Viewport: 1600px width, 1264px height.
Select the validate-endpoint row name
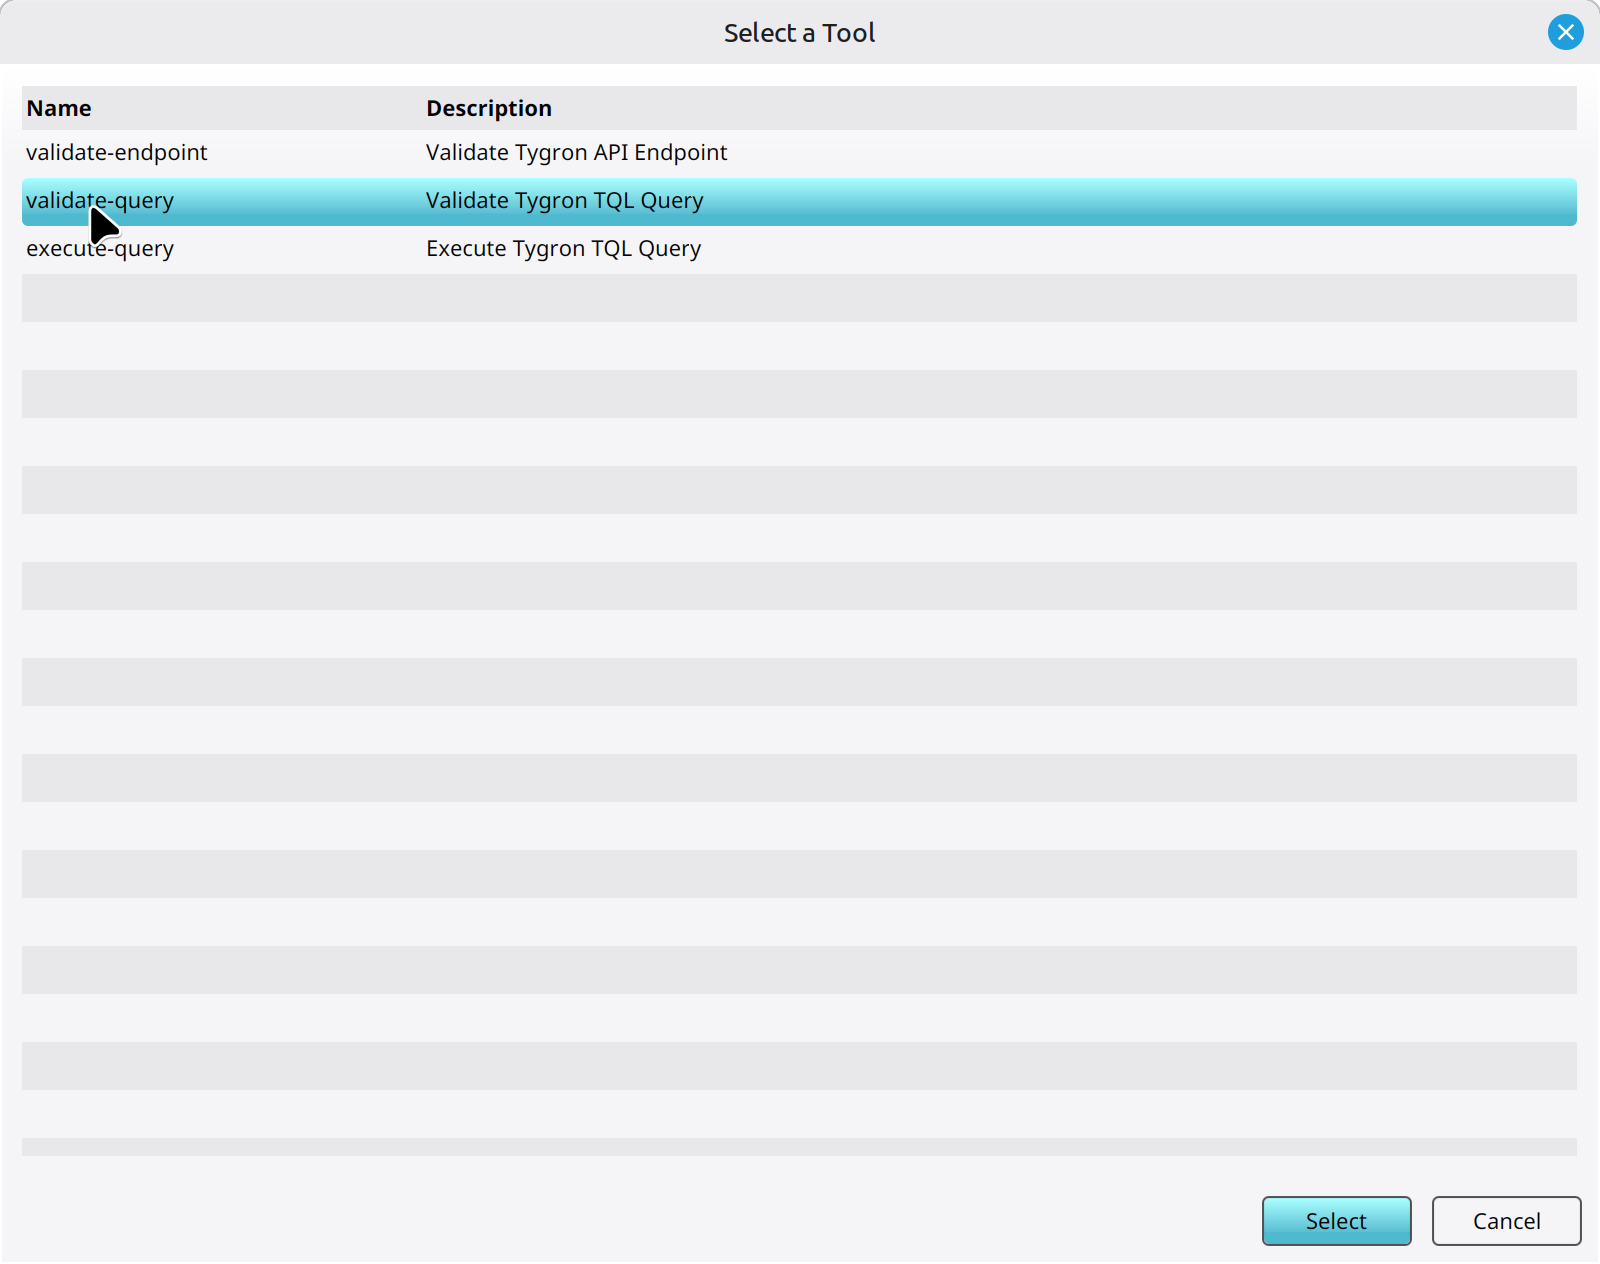(117, 153)
